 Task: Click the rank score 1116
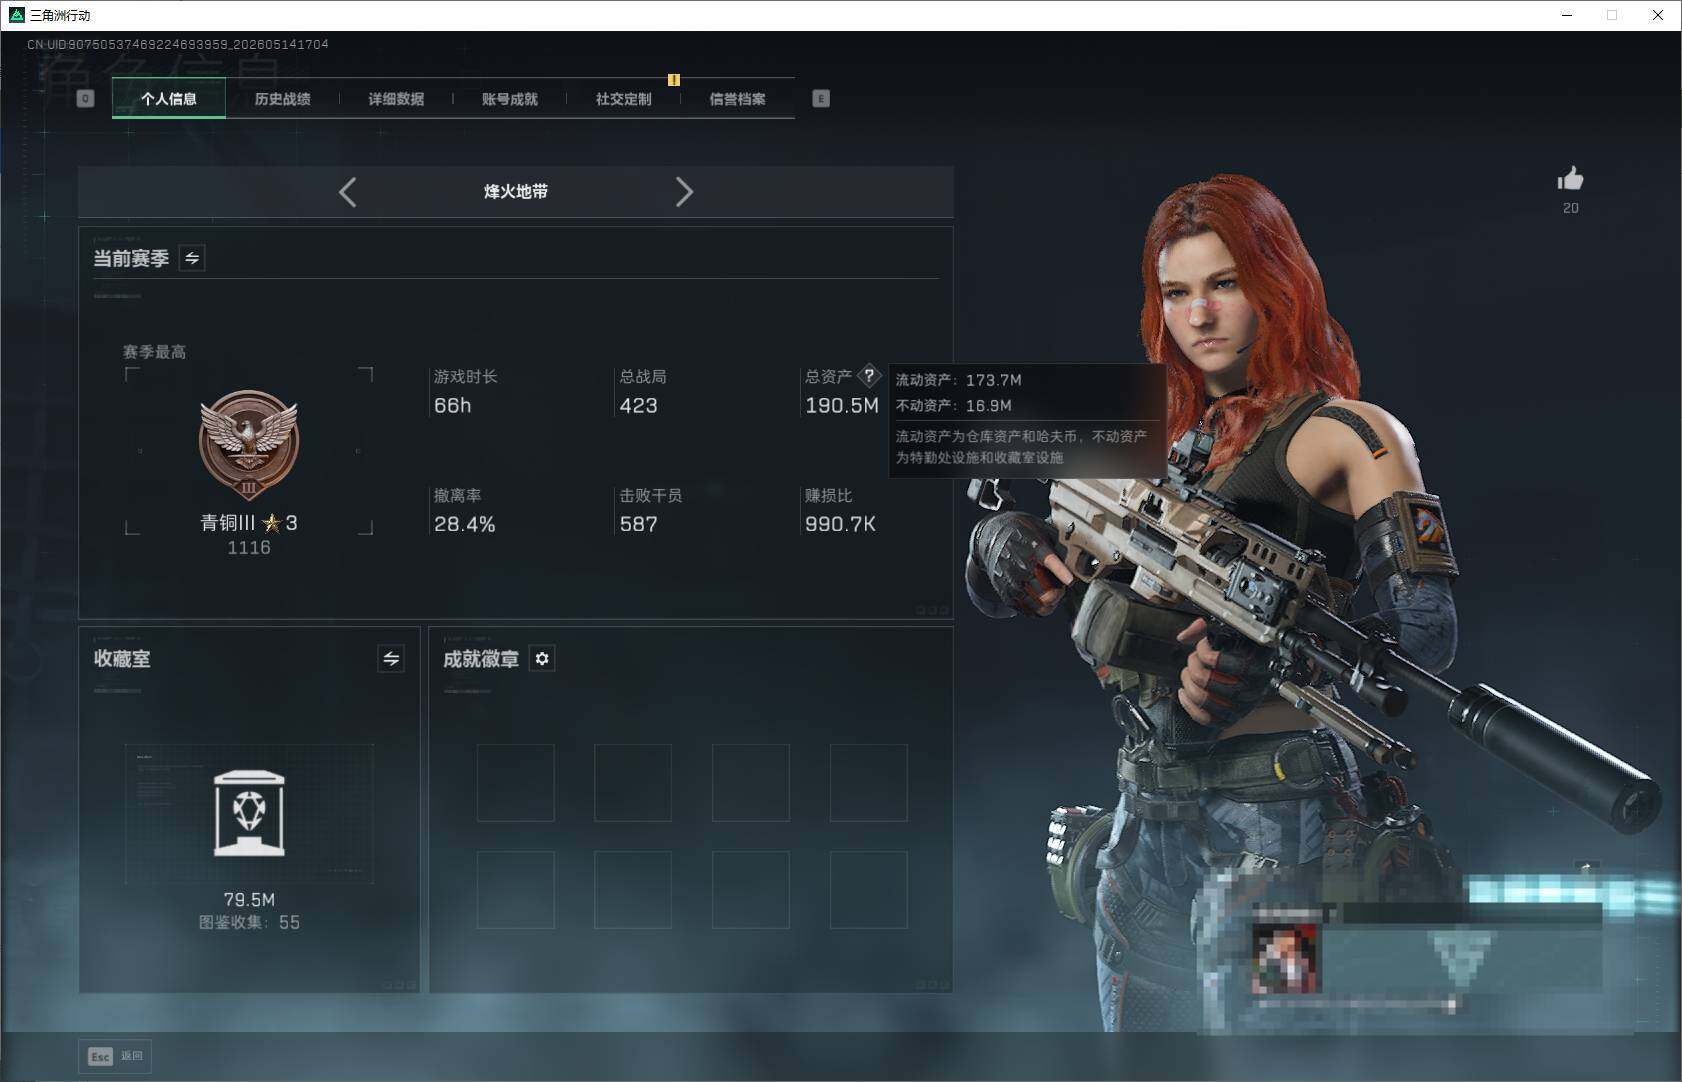click(249, 547)
